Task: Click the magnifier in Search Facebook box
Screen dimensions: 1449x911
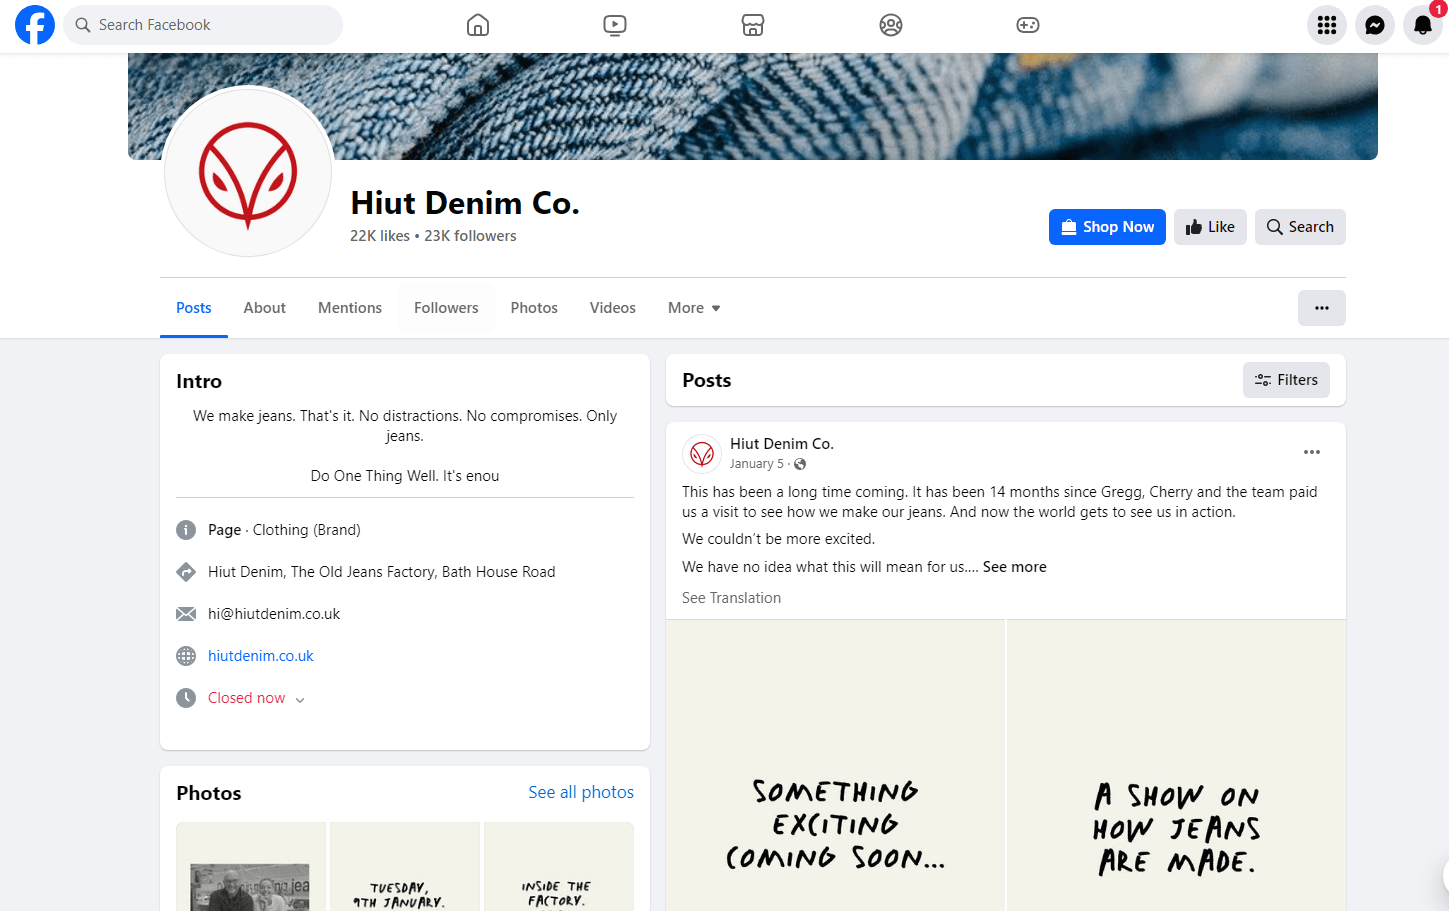Action: [83, 25]
